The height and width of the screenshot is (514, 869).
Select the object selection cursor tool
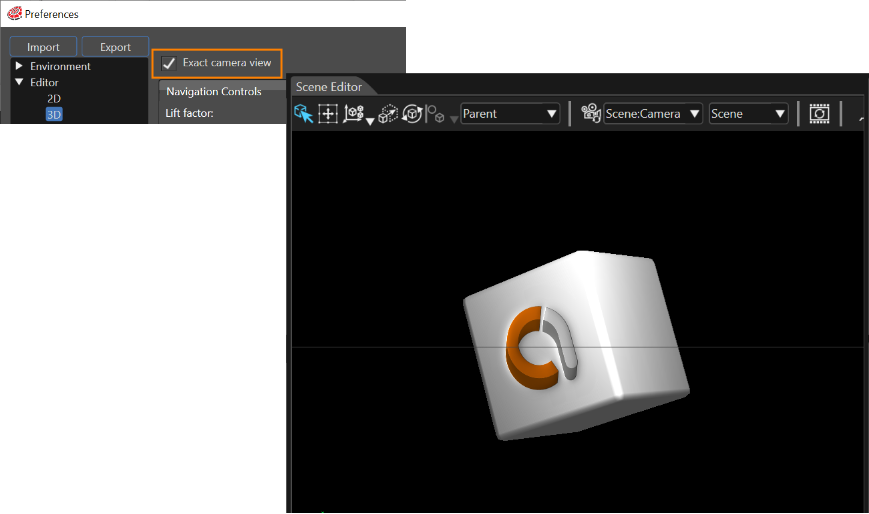[303, 114]
